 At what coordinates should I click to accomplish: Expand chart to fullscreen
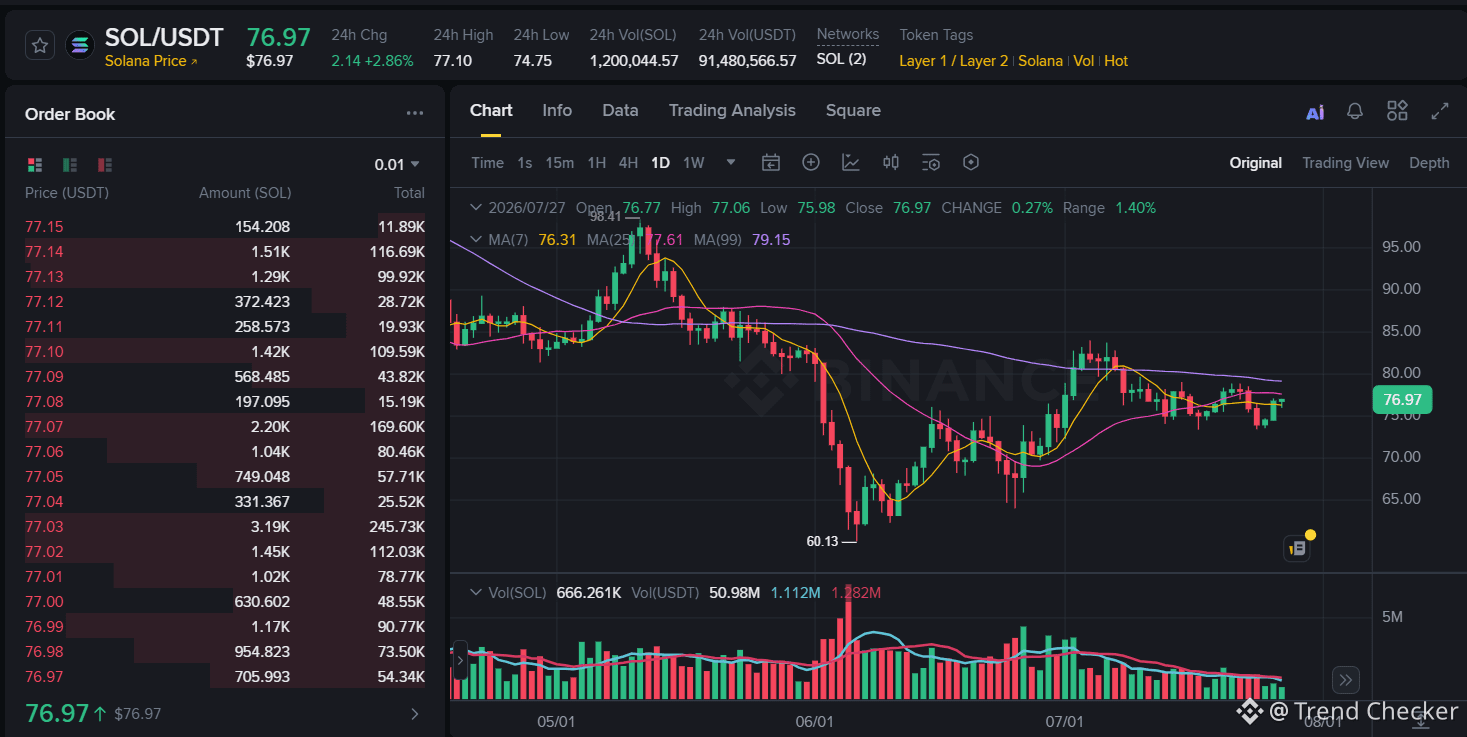1440,111
